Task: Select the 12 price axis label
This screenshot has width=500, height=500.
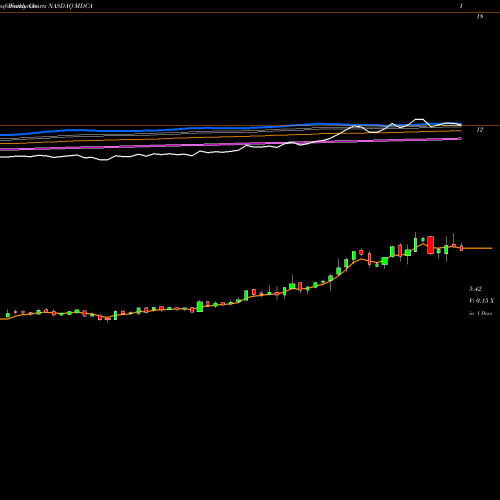Action: point(479,130)
